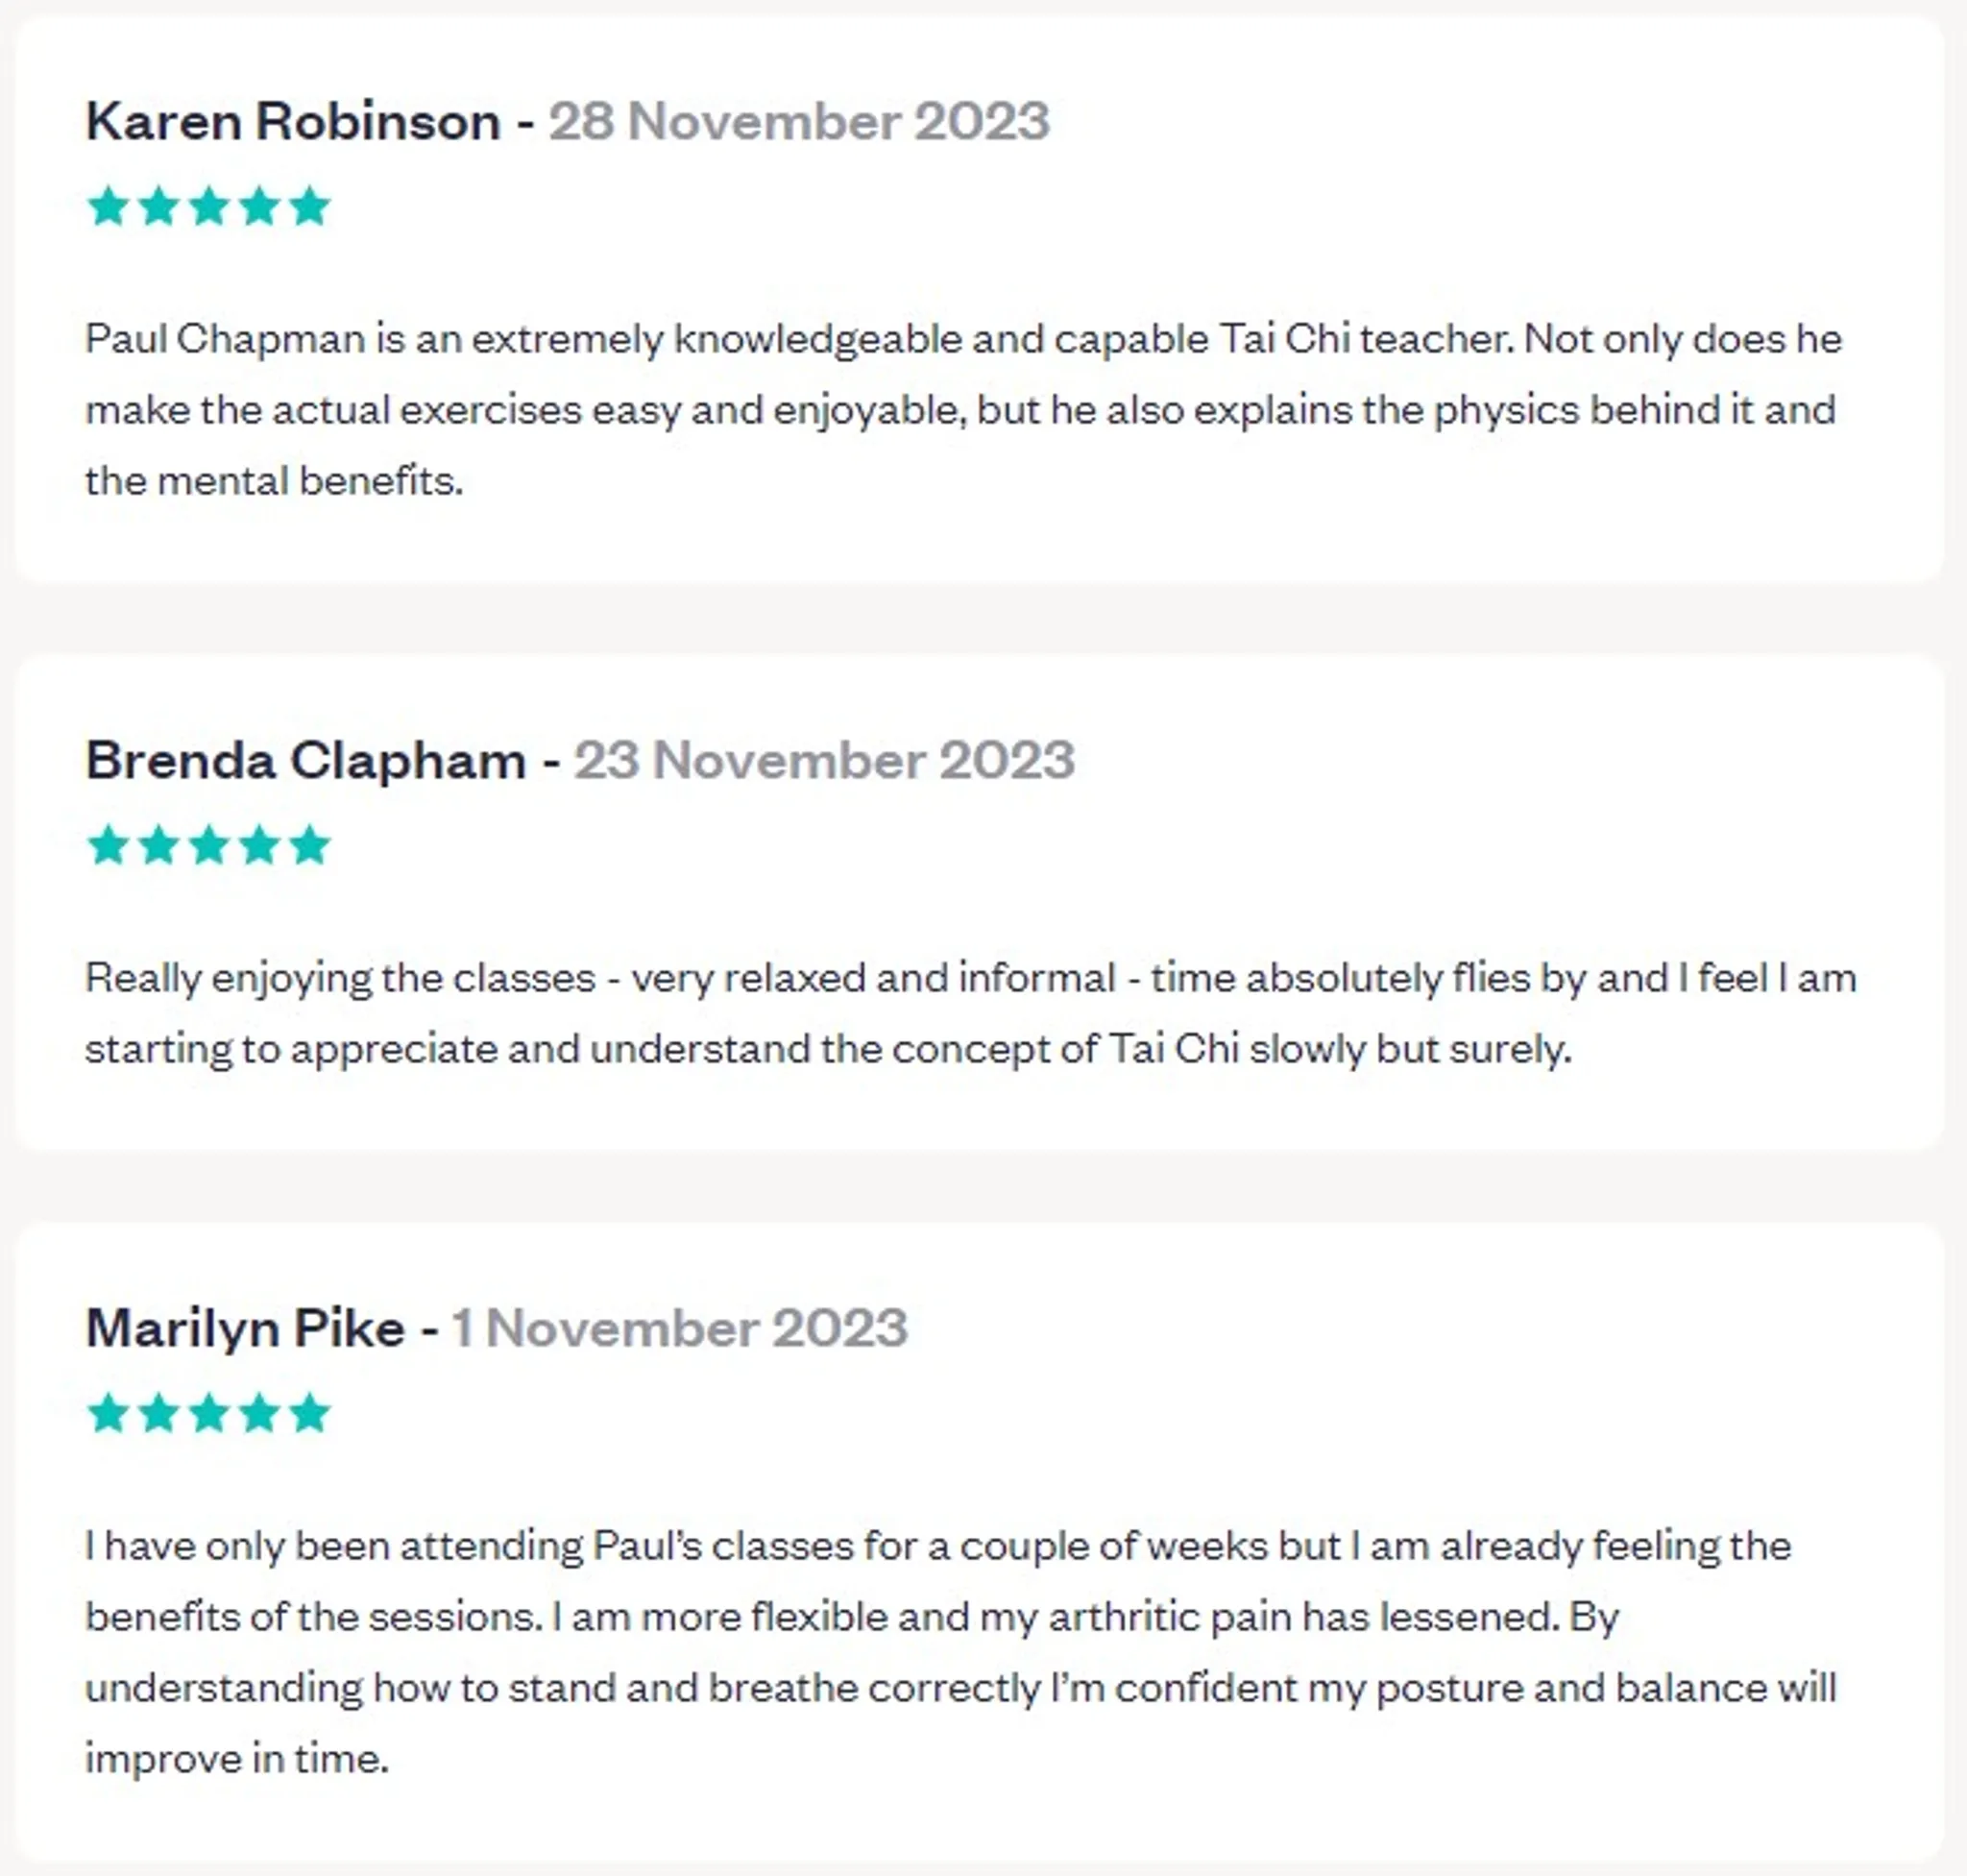Viewport: 1967px width, 1876px height.
Task: Click fourth star in Karen Robinson's rating
Action: pos(260,207)
